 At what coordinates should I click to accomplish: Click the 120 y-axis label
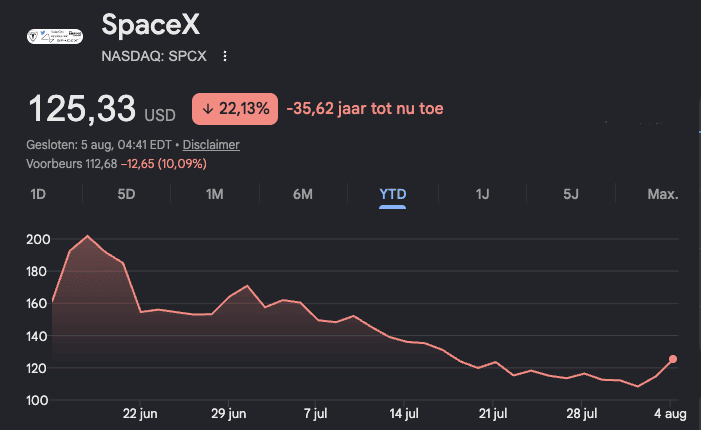37,368
